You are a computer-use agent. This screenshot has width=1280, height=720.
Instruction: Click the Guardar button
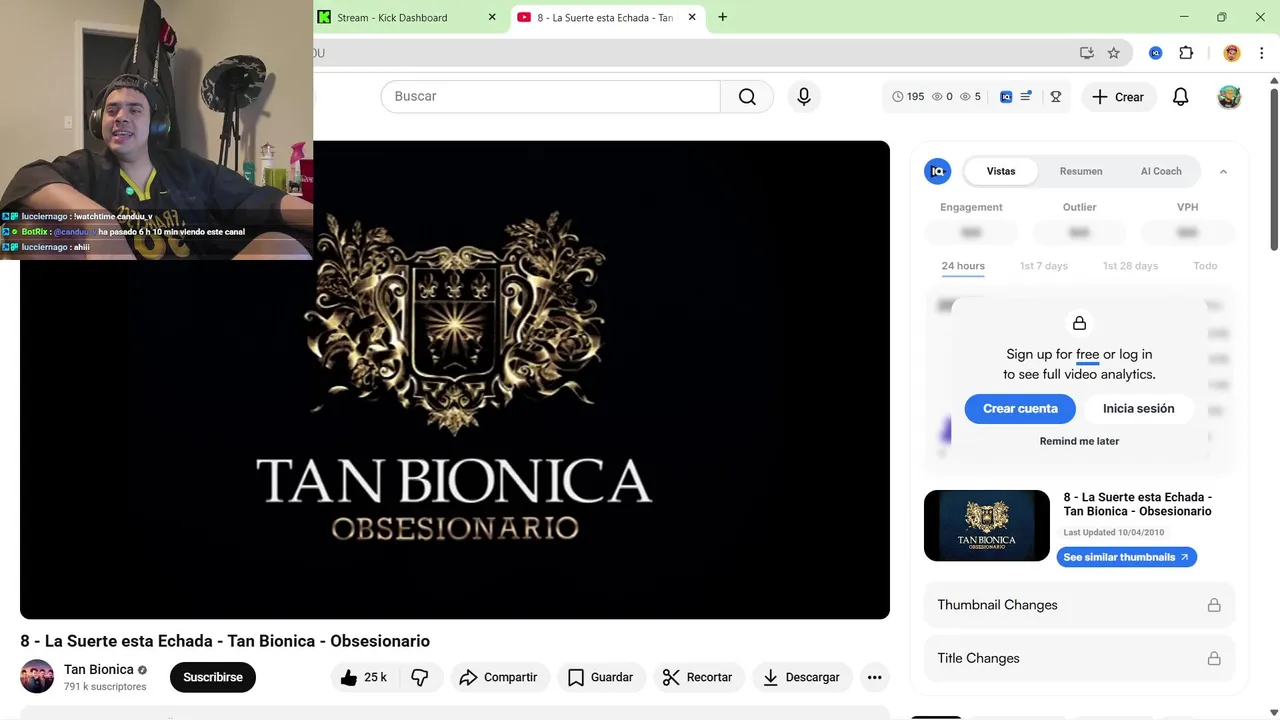click(601, 677)
